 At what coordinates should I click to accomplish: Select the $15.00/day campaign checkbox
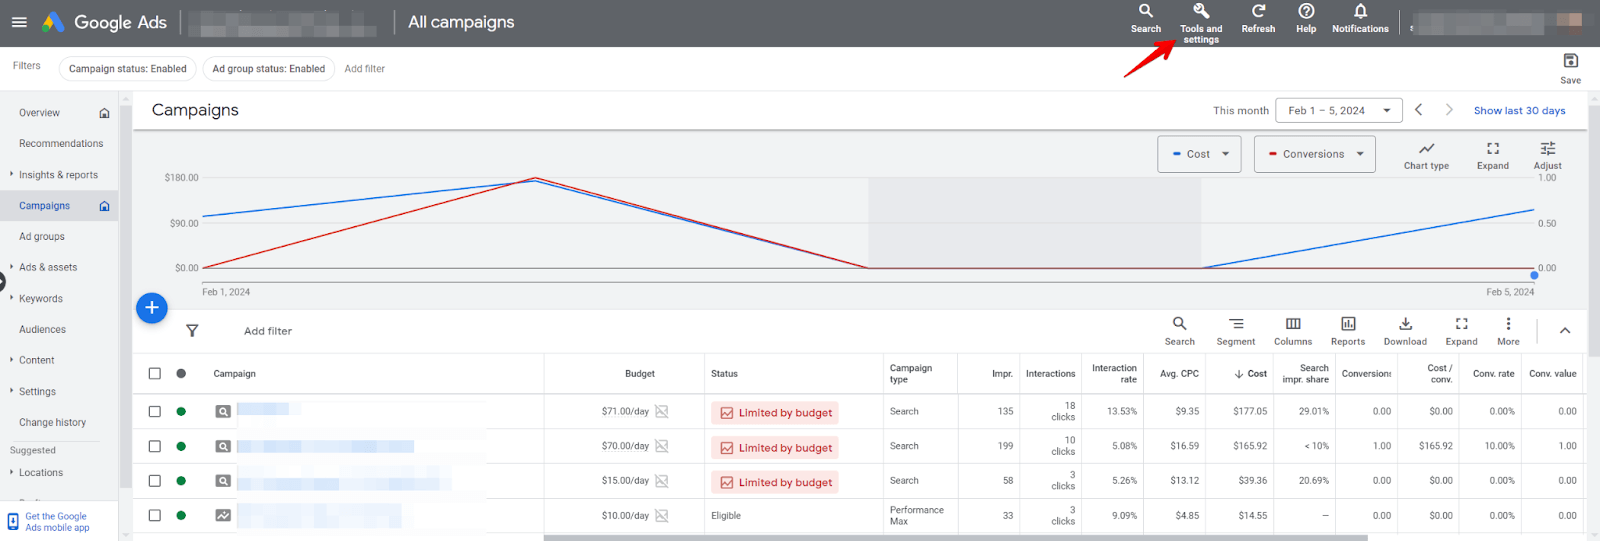[x=155, y=481]
